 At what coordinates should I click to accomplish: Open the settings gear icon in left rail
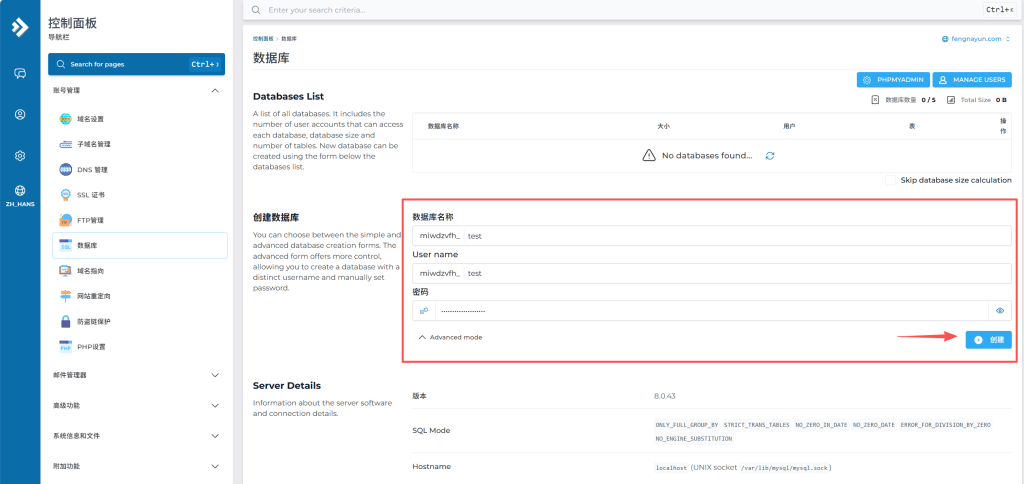(20, 156)
